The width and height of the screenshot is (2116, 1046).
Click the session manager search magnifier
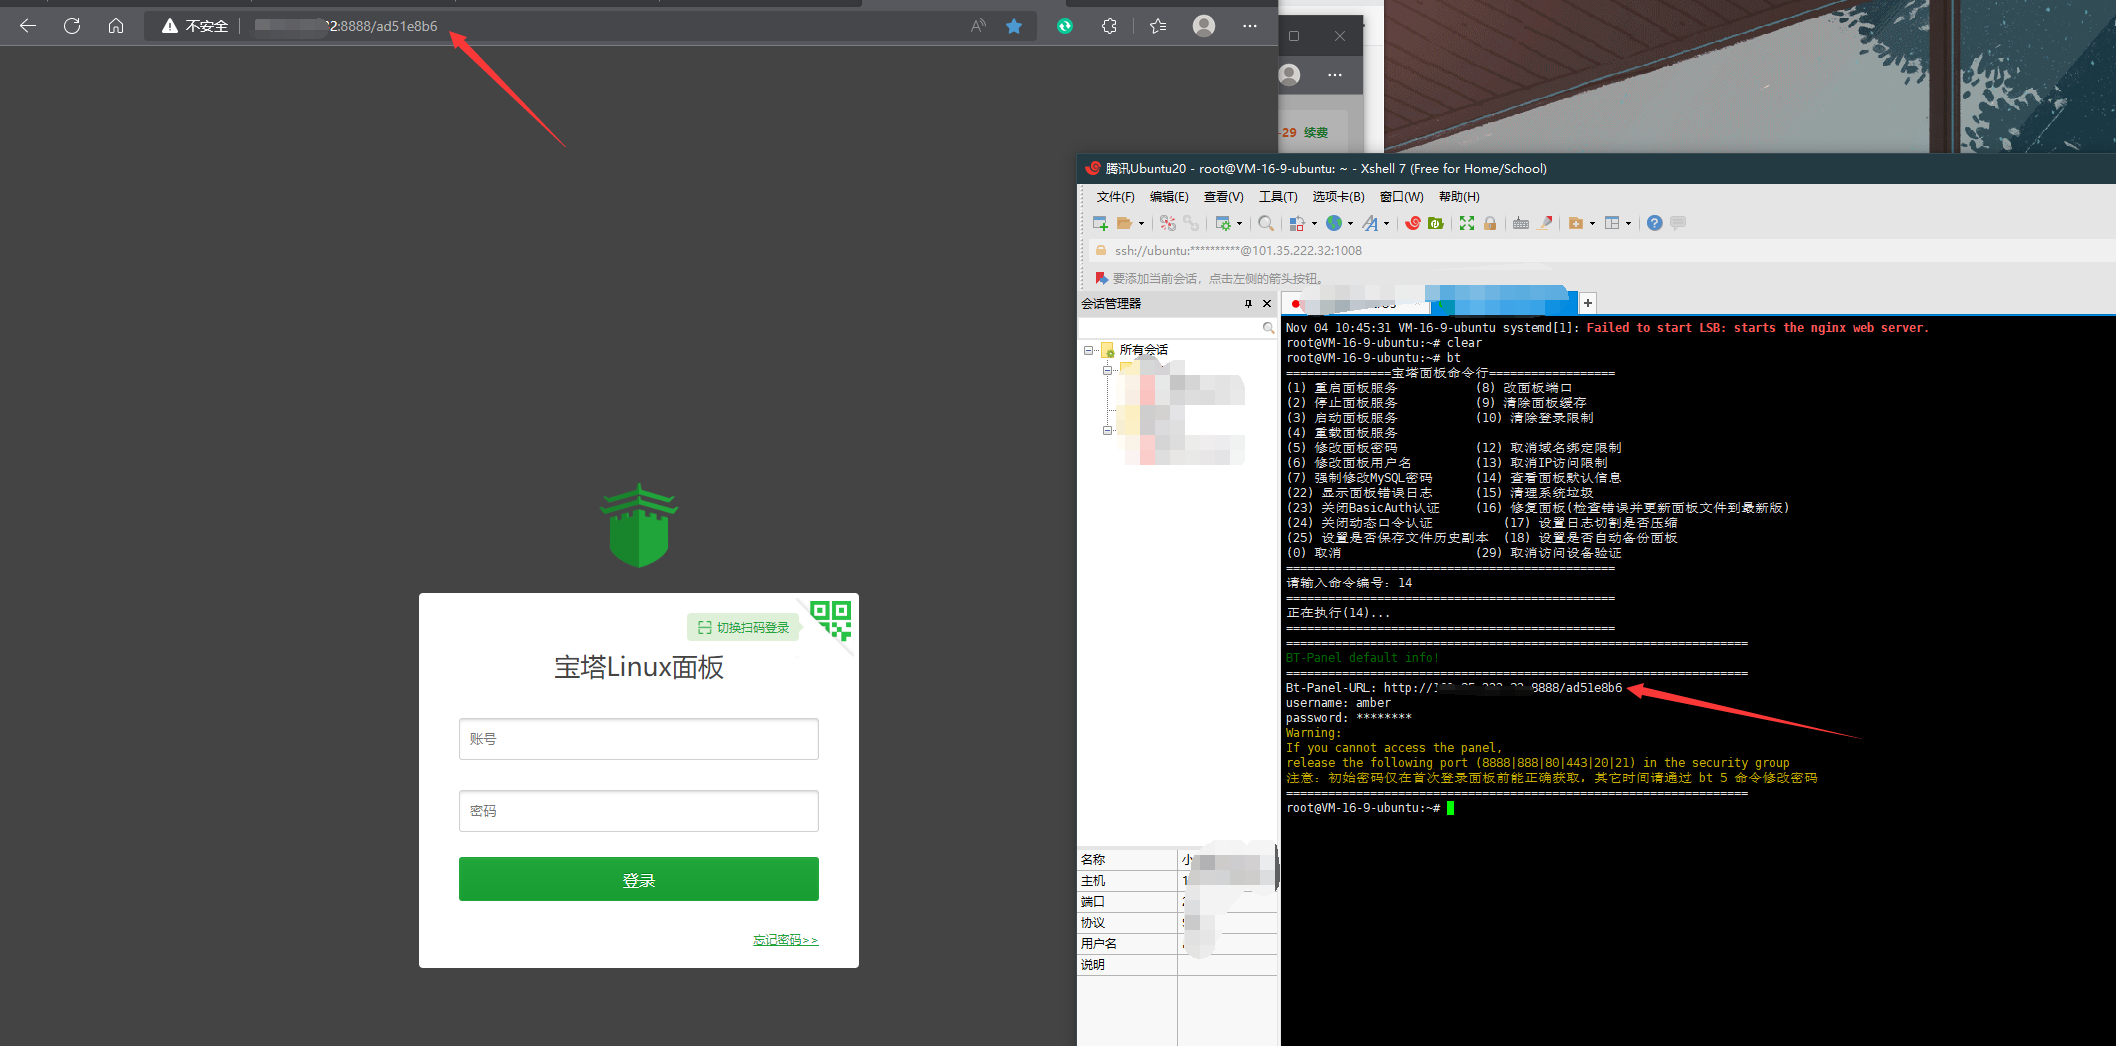click(1268, 328)
